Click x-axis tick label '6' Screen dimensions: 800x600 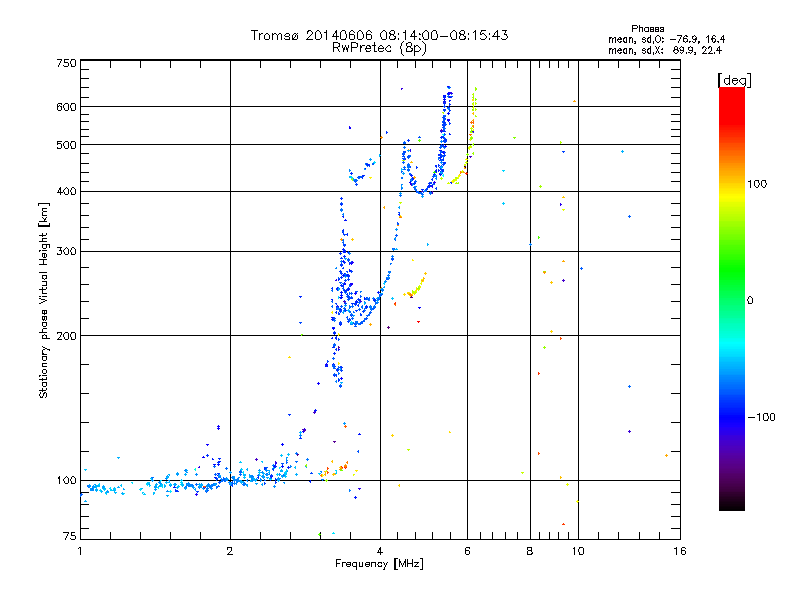tap(467, 551)
